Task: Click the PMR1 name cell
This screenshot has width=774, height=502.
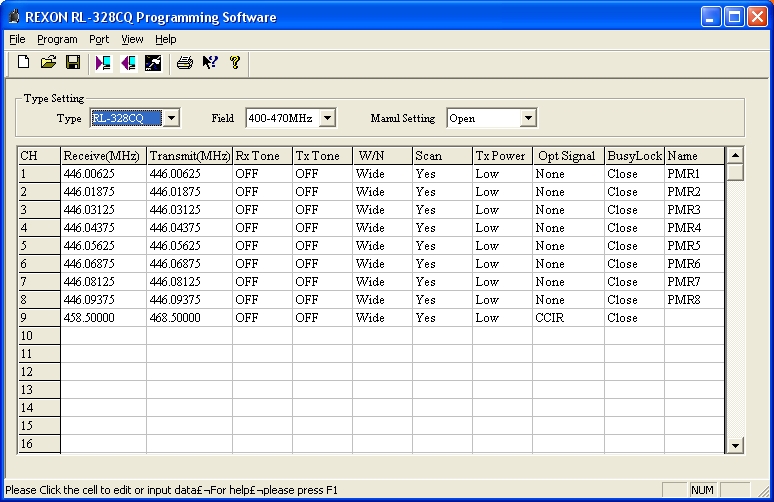Action: 695,174
